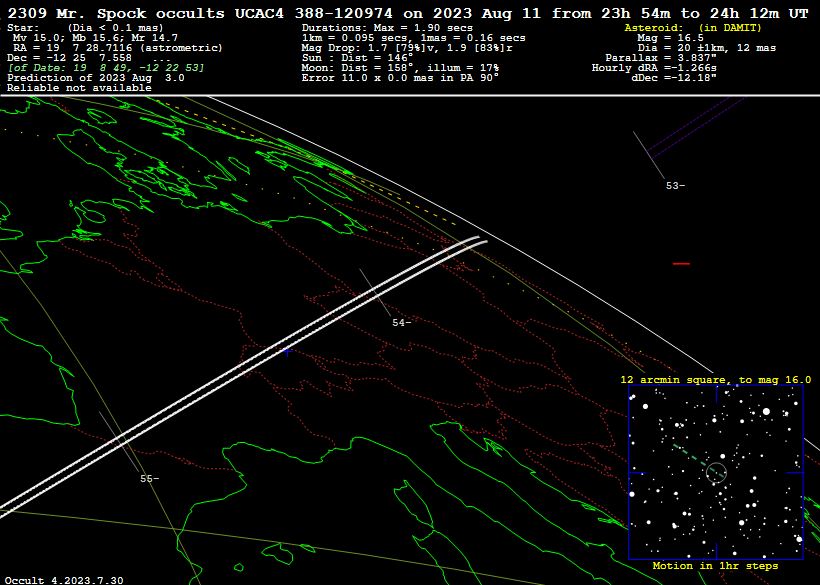Screen dimensions: 820x585
Task: Click the 'Error 11.0 x 0.0 mas in PA 90°' text
Action: pyautogui.click(x=400, y=77)
